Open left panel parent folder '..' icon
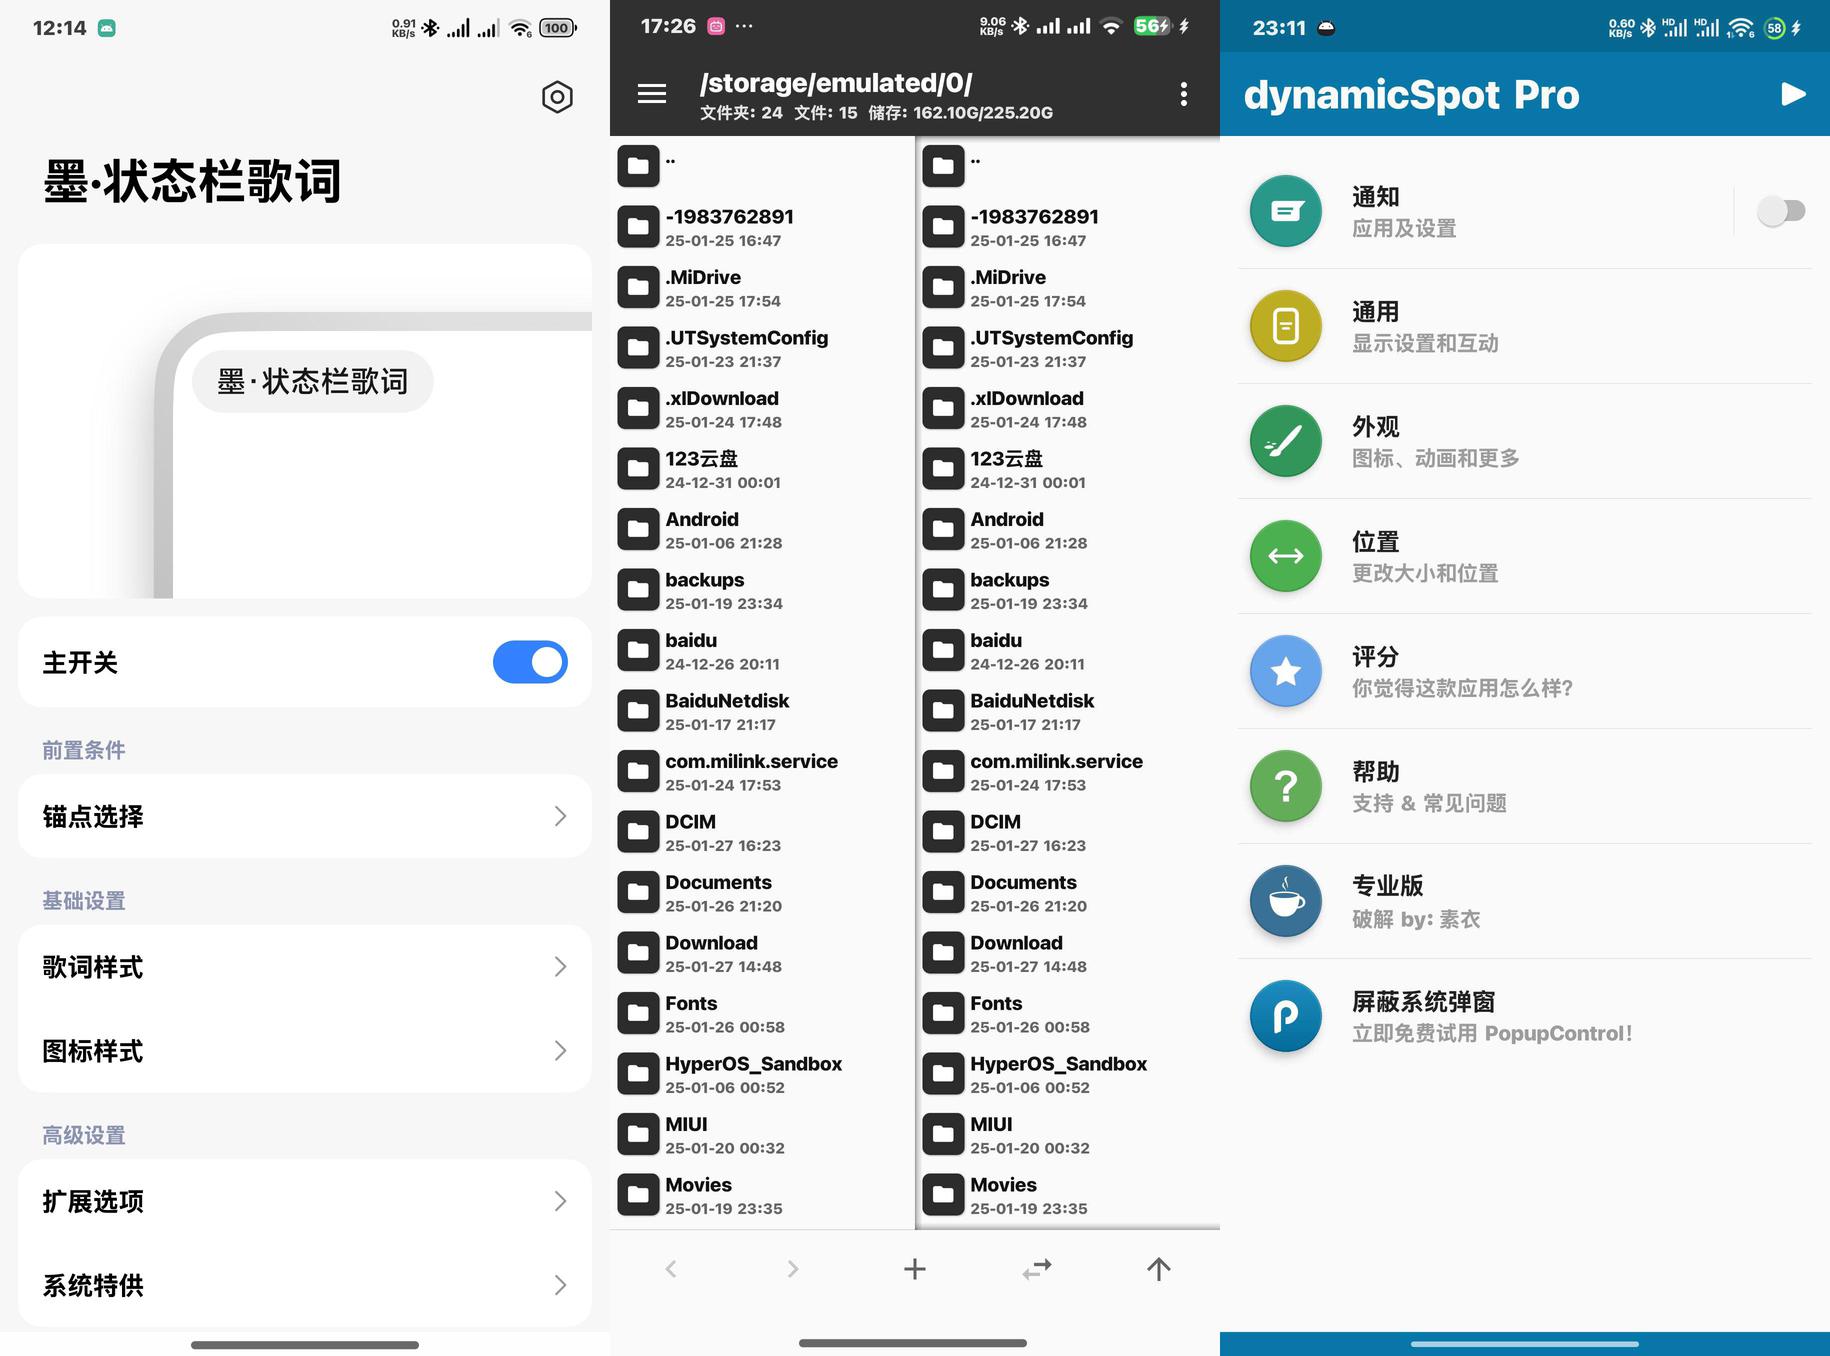1830x1356 pixels. coord(638,166)
